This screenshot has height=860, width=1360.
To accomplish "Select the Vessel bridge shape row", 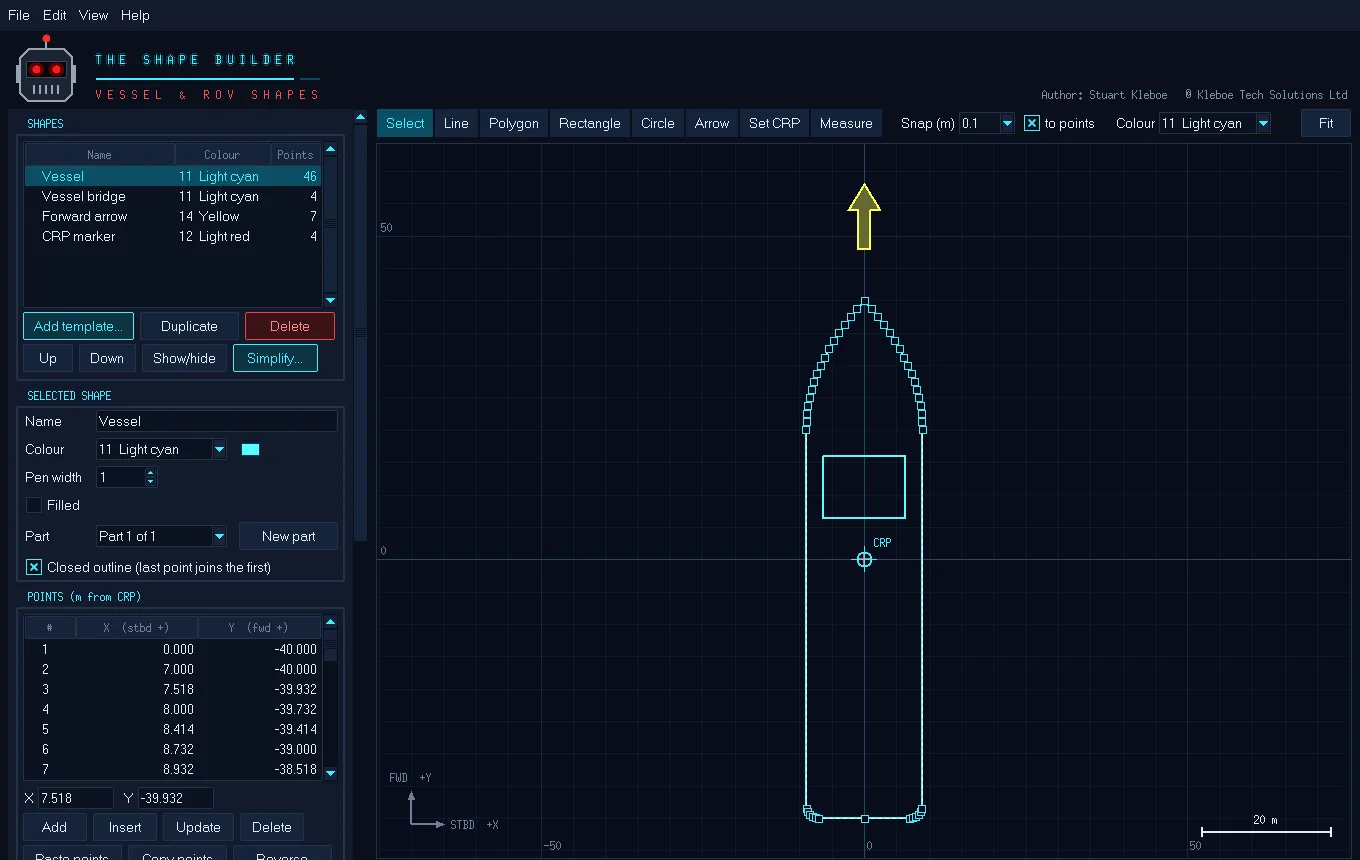I will pyautogui.click(x=173, y=197).
